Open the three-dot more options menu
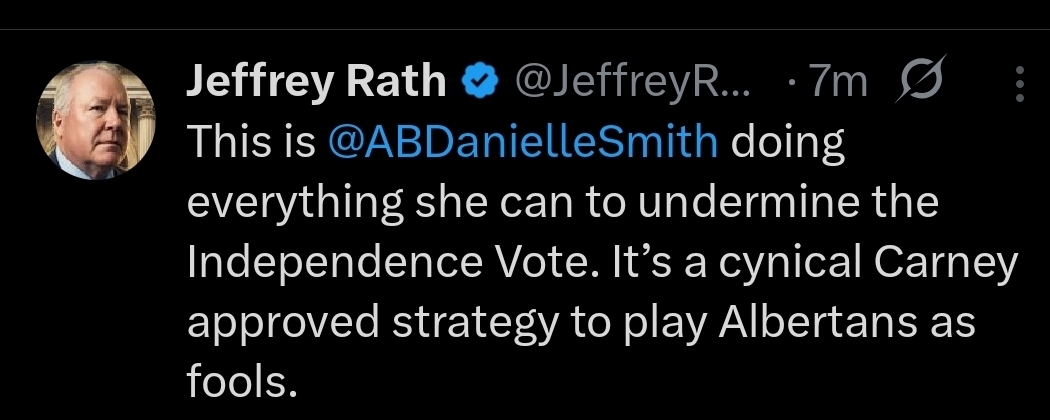 click(1020, 84)
